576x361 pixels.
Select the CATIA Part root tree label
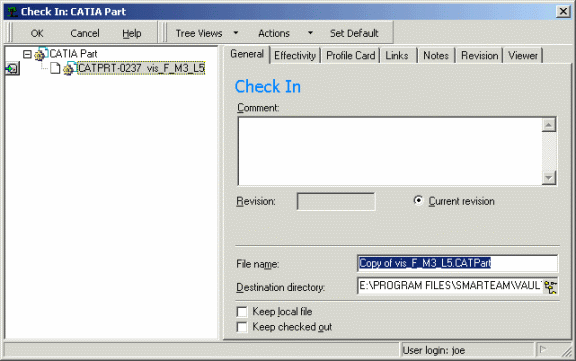point(73,54)
